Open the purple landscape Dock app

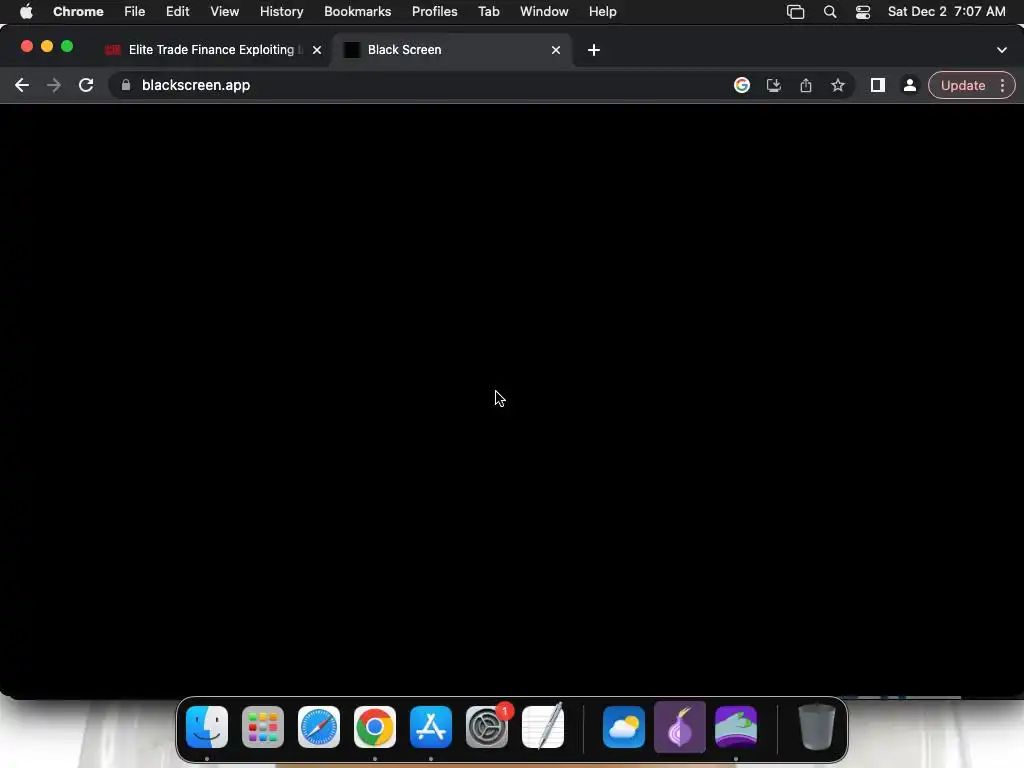click(736, 727)
